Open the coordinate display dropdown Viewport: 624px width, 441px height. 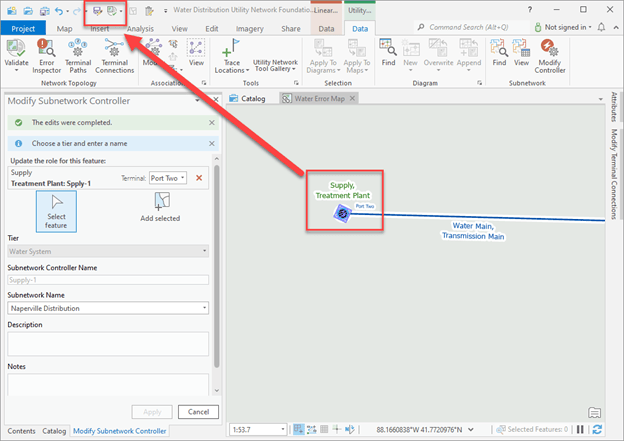click(471, 429)
